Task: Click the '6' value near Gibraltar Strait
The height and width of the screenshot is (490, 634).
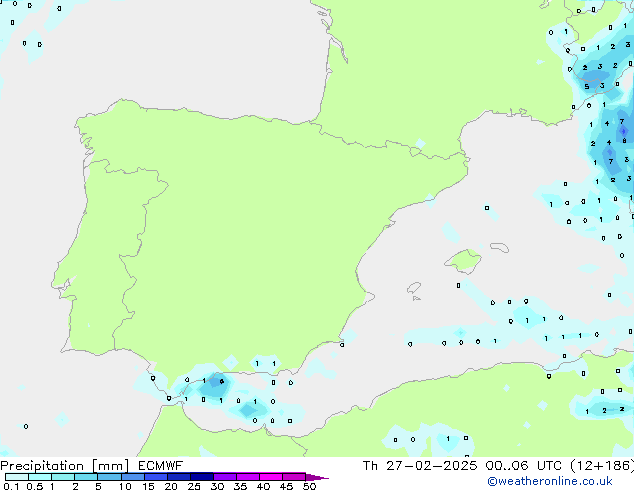Action: pyautogui.click(x=222, y=381)
